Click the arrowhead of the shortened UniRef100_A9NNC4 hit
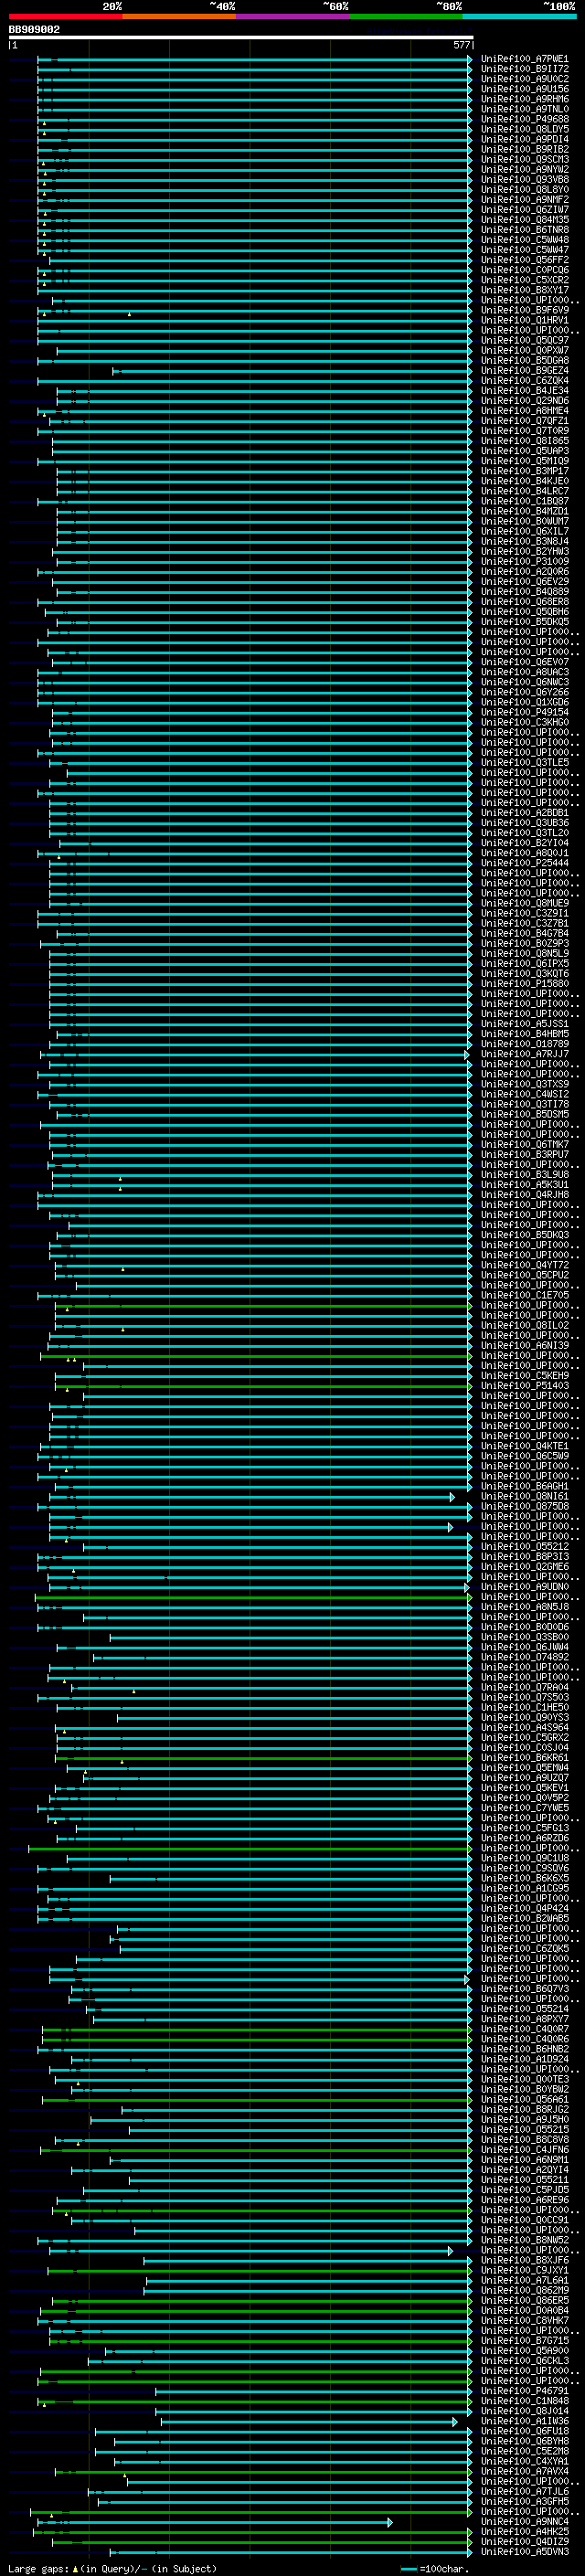The height and width of the screenshot is (2576, 585). pos(390,2523)
